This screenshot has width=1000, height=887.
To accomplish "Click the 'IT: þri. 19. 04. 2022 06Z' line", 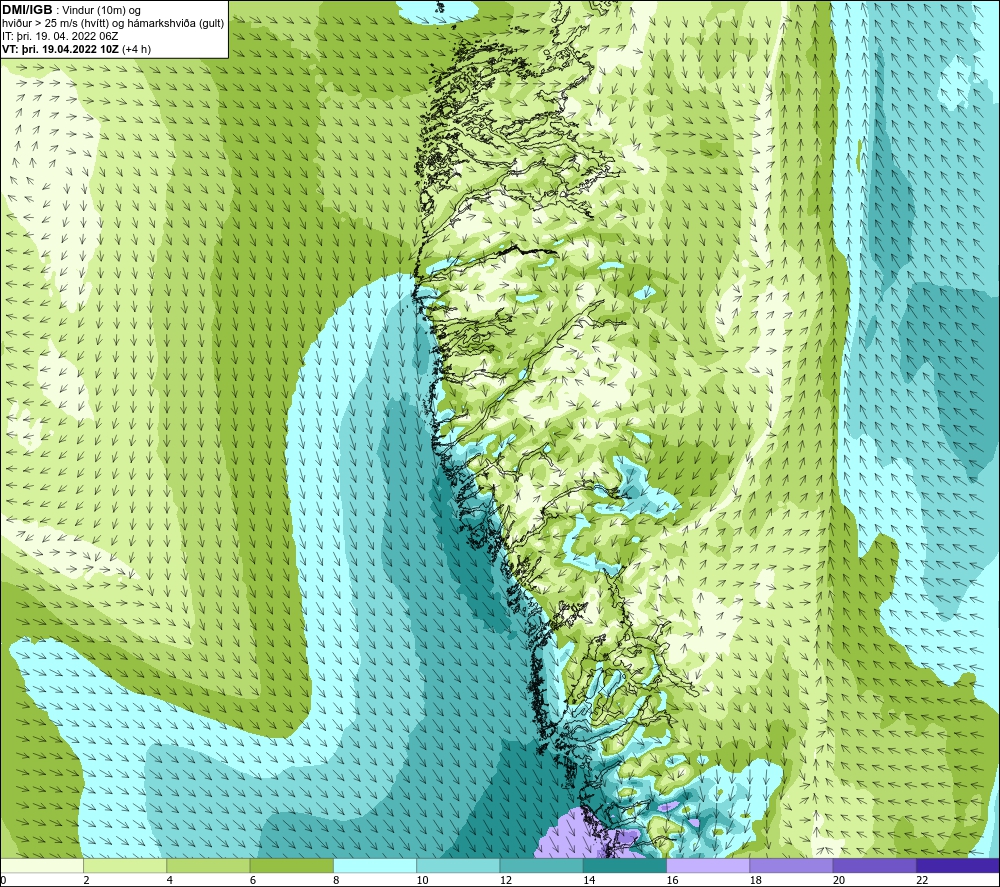I will click(60, 36).
